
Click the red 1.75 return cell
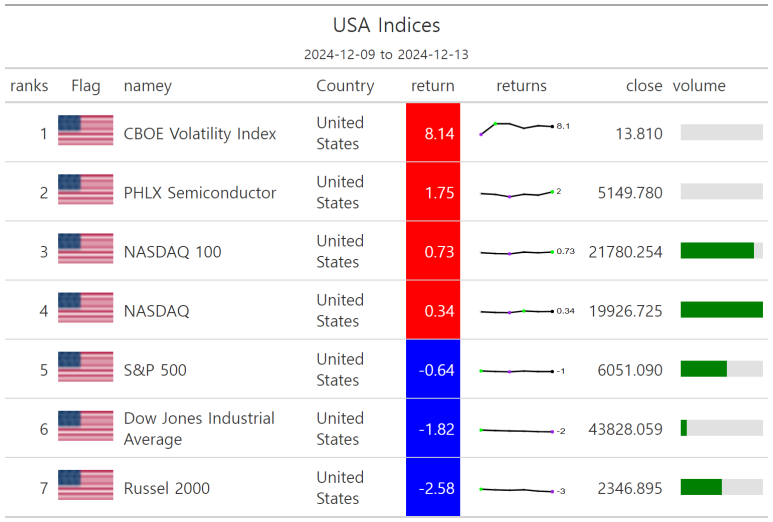(x=433, y=191)
